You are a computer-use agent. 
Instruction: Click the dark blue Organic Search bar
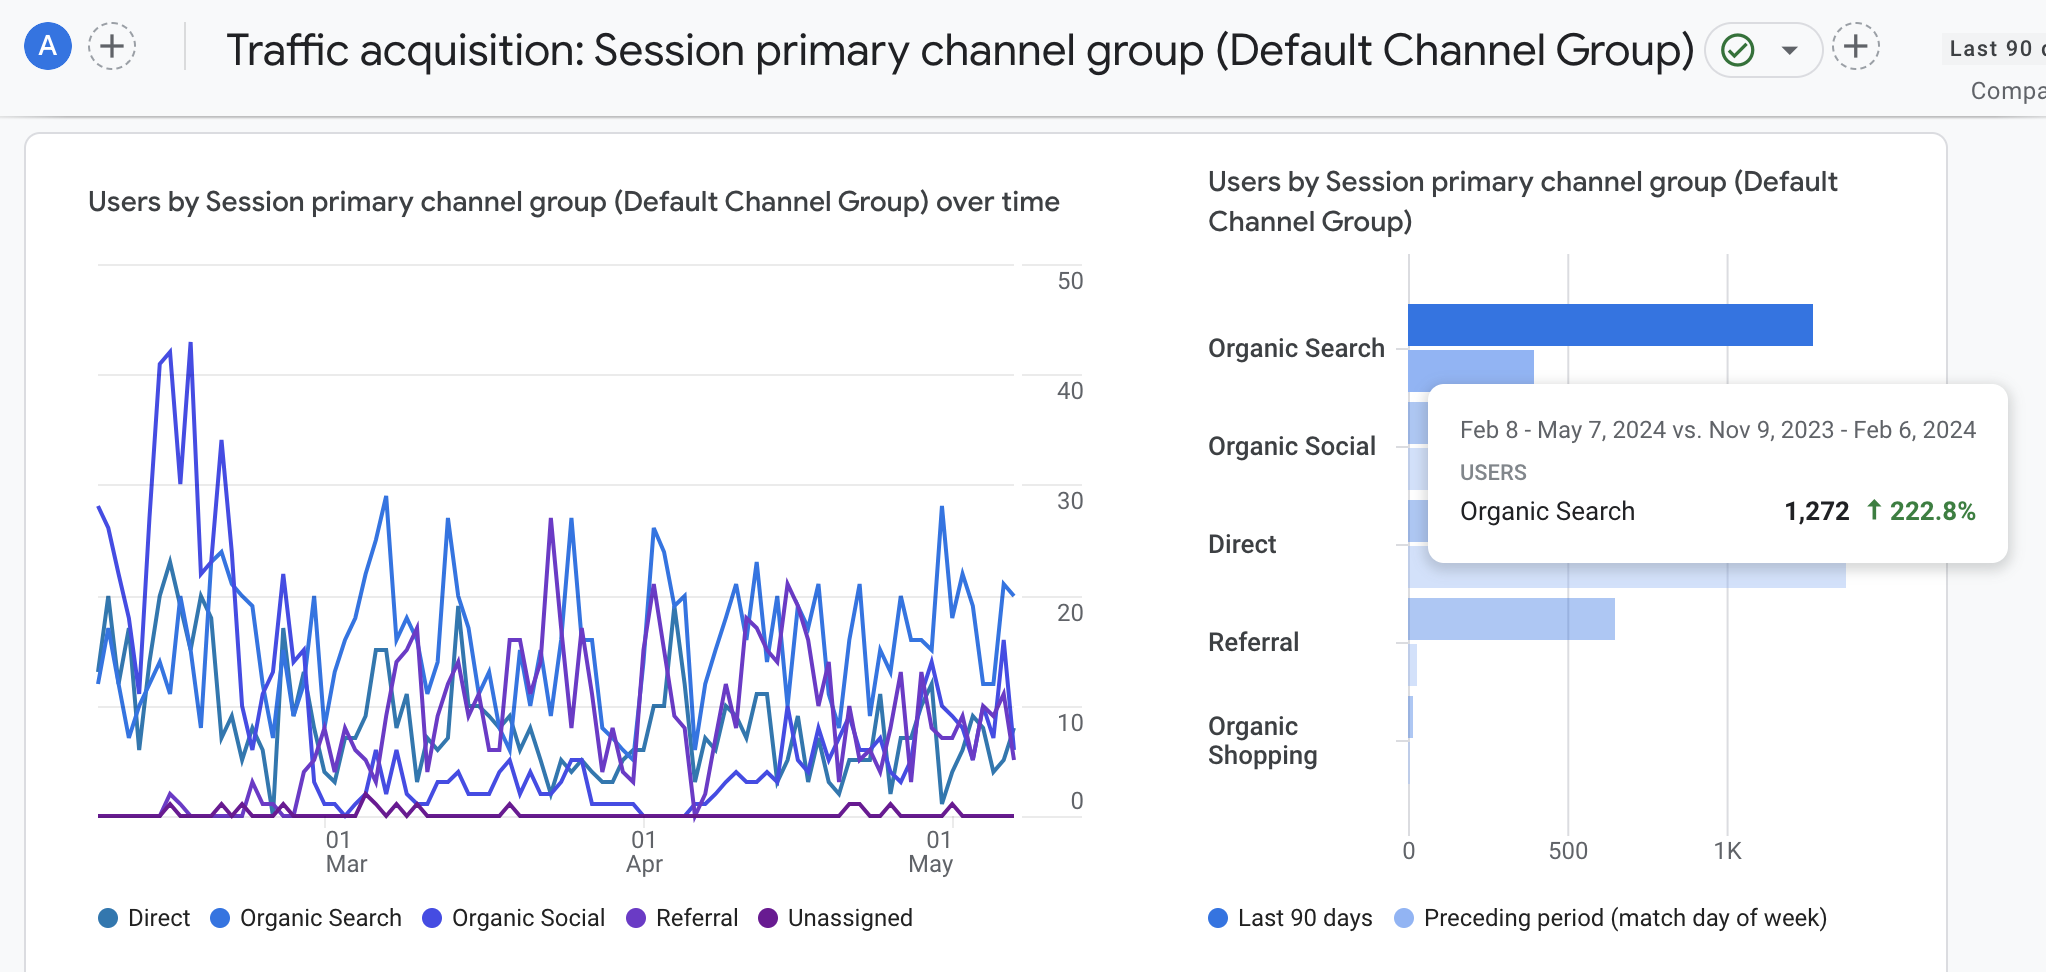1610,325
